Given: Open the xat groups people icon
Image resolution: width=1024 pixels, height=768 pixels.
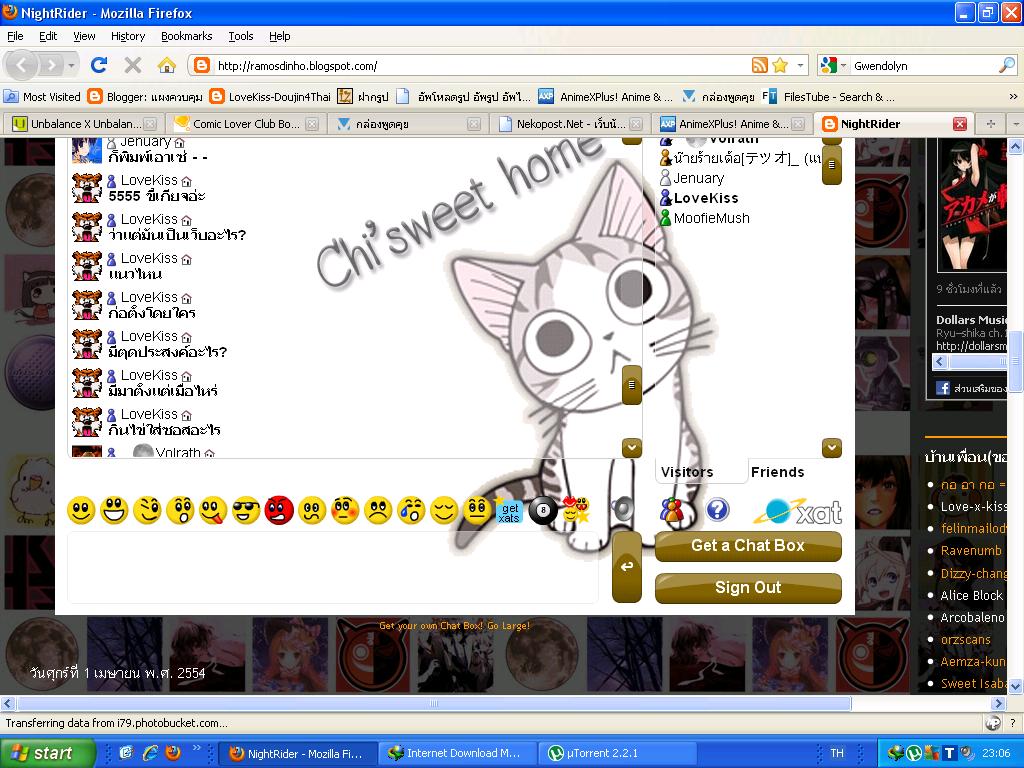Looking at the screenshot, I should (x=672, y=509).
